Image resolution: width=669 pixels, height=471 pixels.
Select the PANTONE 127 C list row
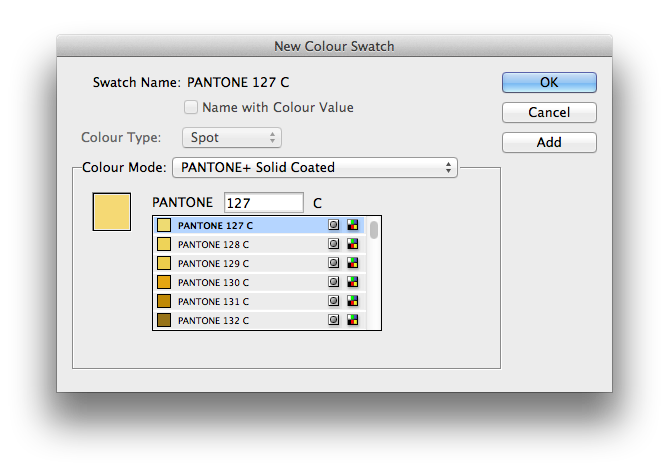[259, 225]
